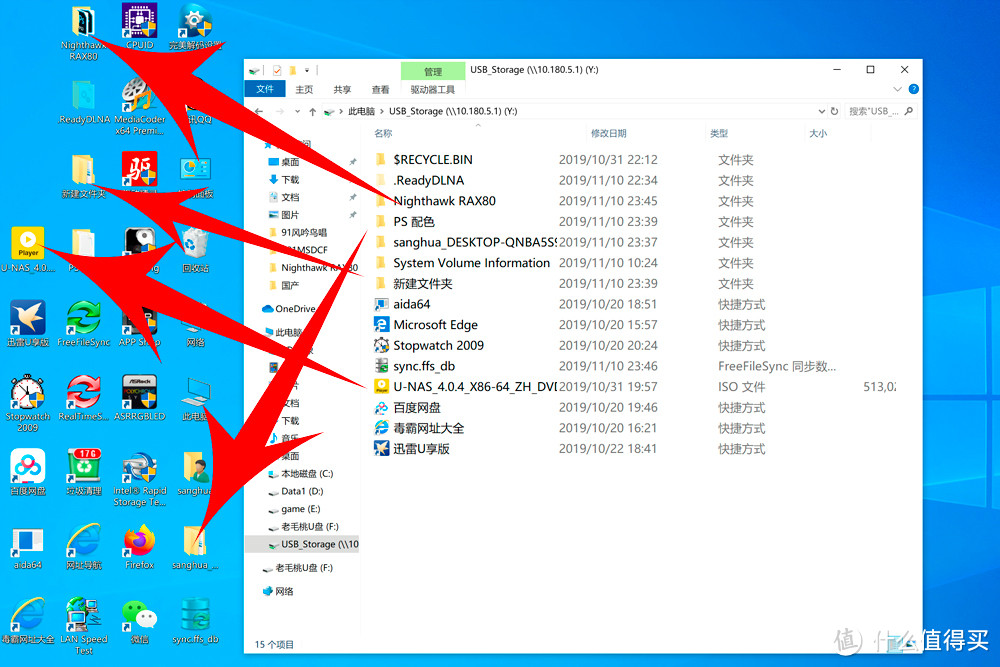Select the PS 配色 folder
The height and width of the screenshot is (667, 1000).
(x=413, y=222)
